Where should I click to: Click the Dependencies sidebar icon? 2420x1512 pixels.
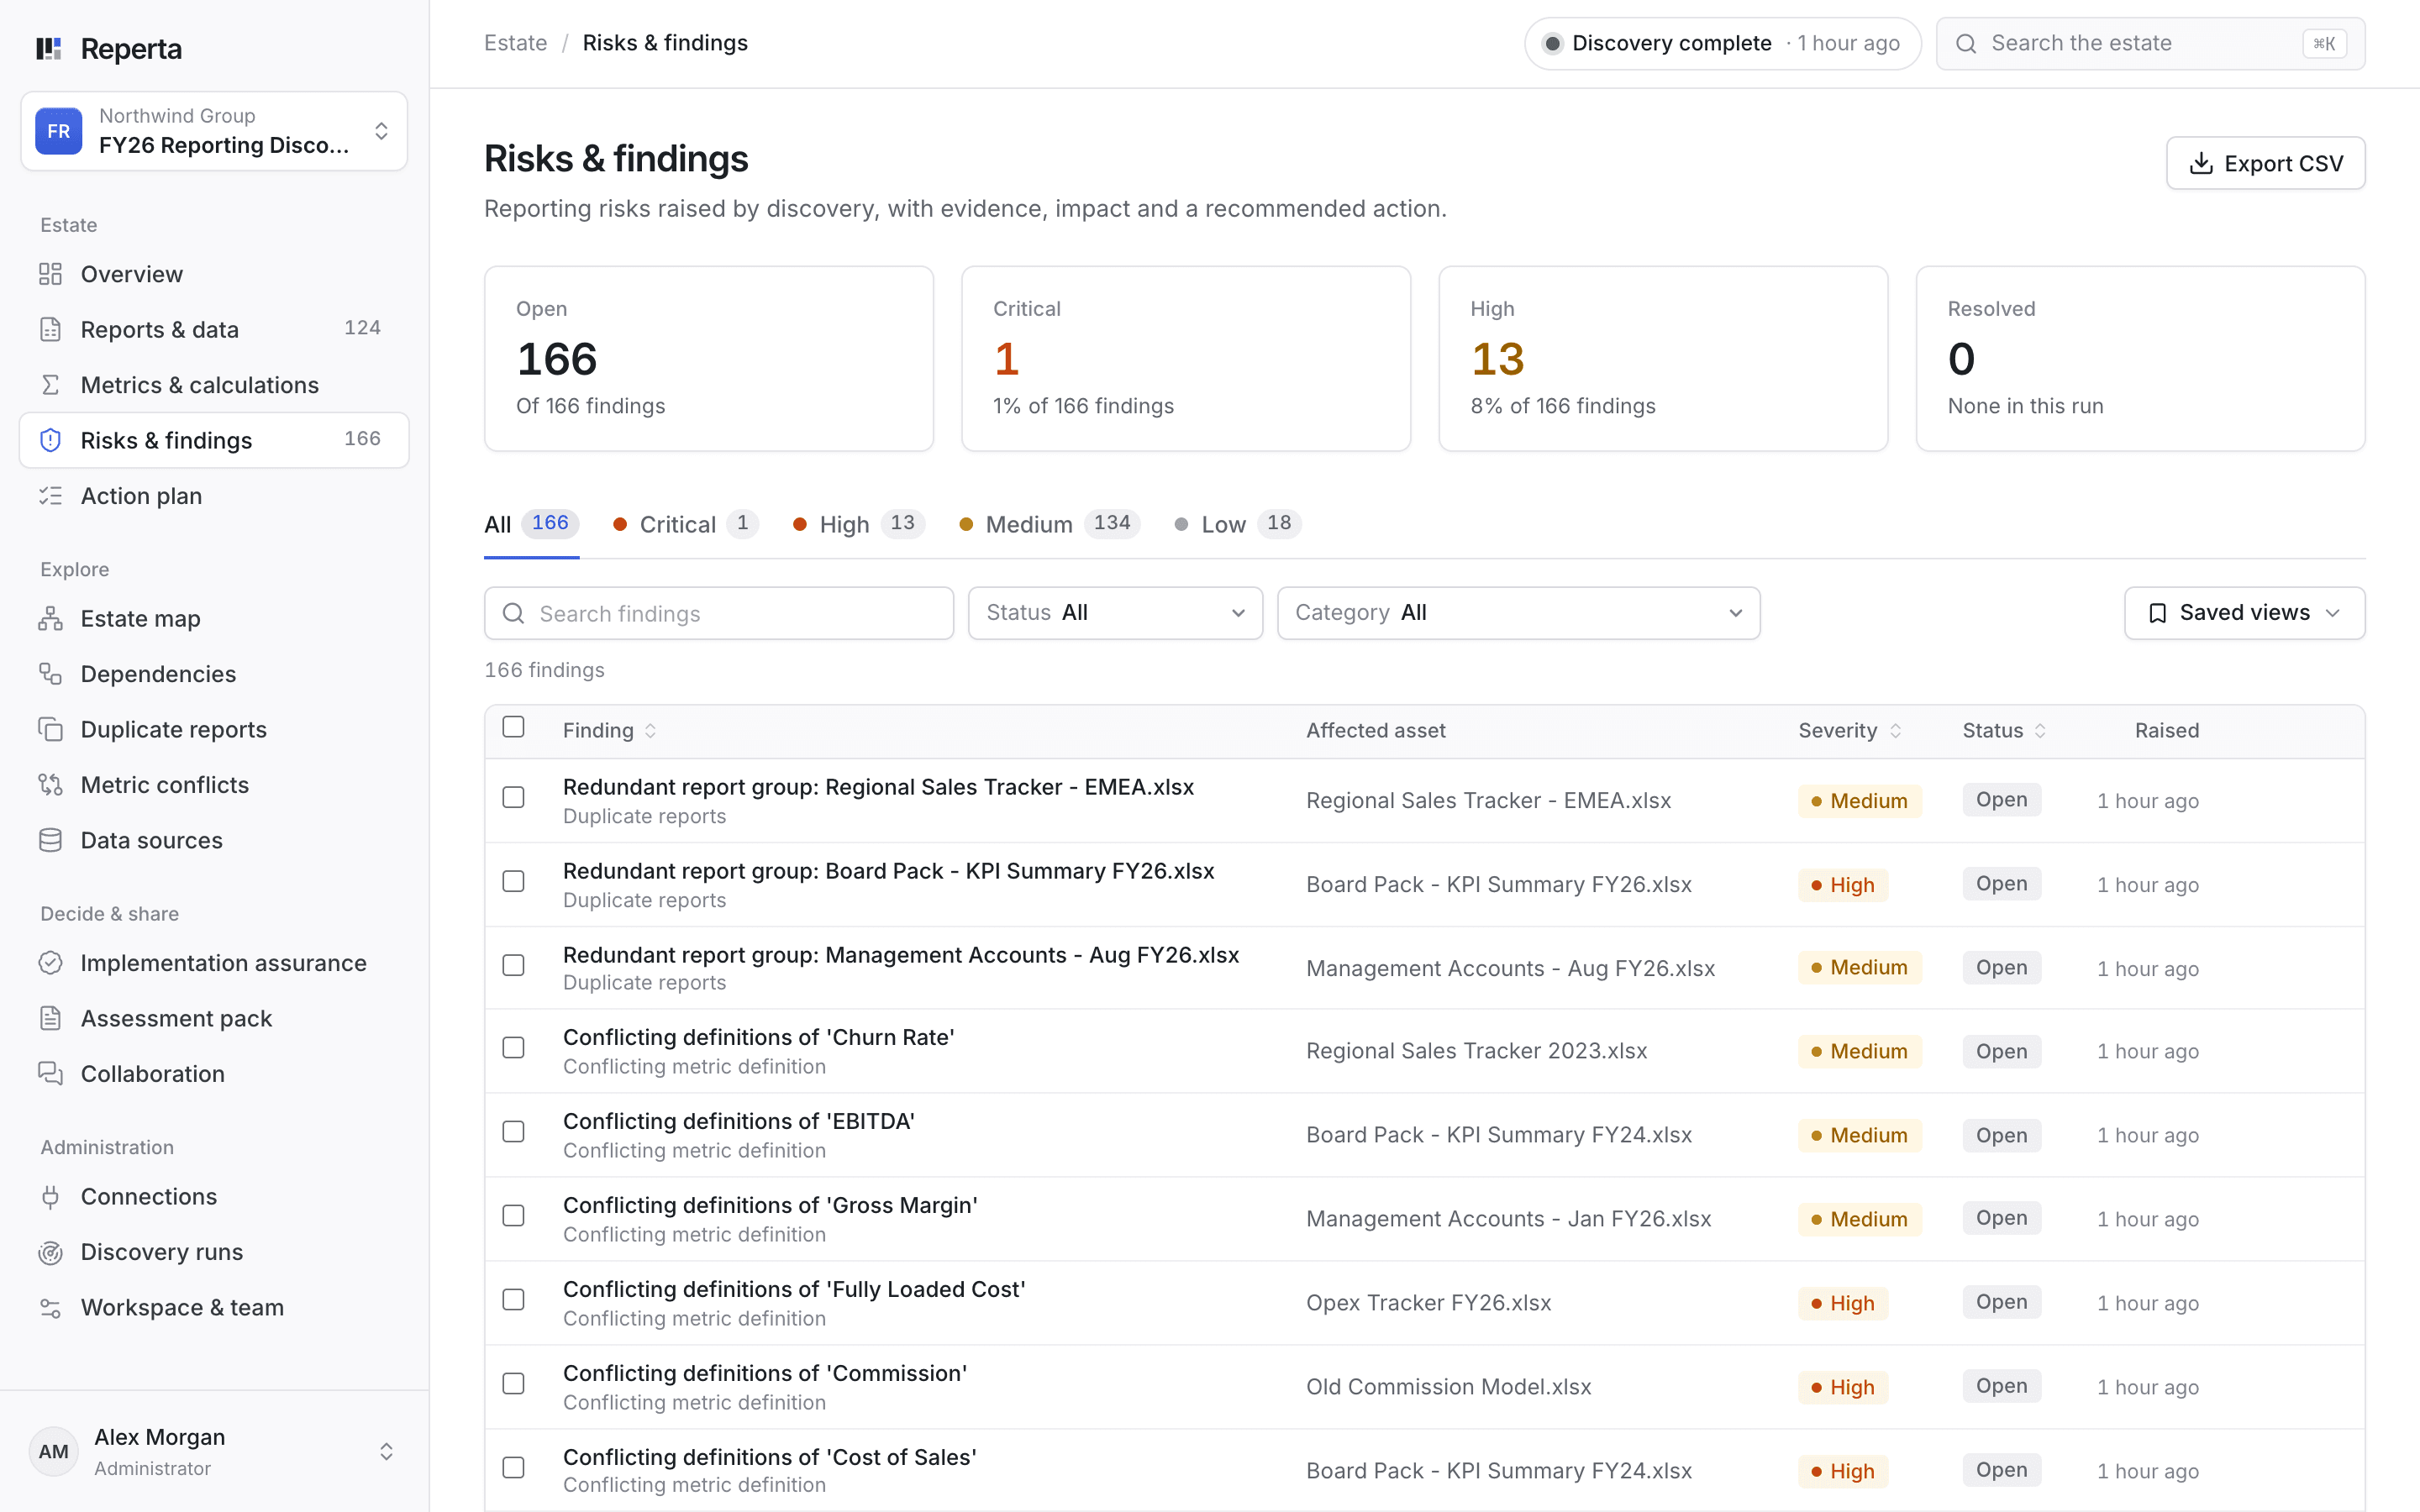(50, 674)
